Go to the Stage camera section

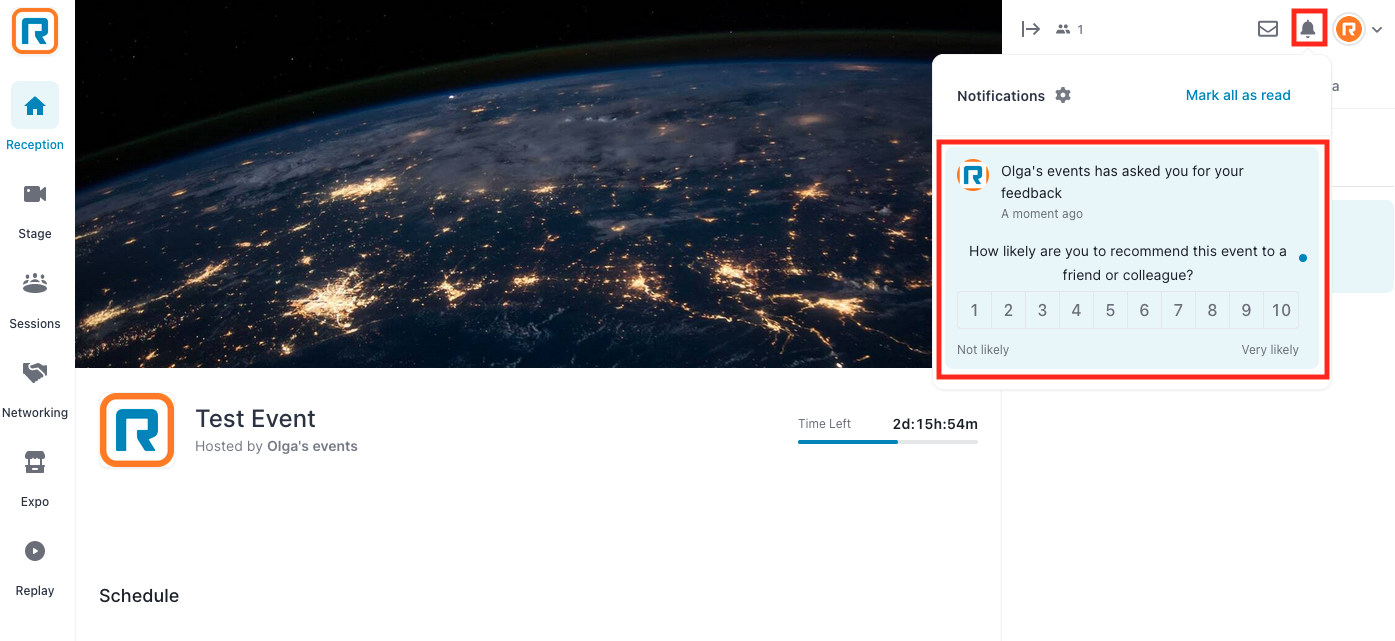(35, 210)
